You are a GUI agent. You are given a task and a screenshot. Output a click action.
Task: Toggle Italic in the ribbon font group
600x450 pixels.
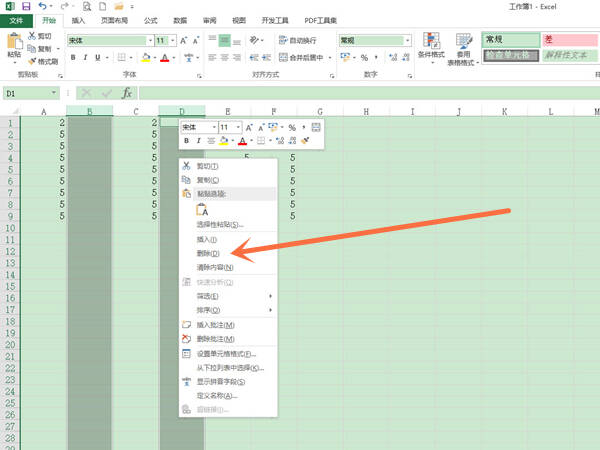point(85,57)
